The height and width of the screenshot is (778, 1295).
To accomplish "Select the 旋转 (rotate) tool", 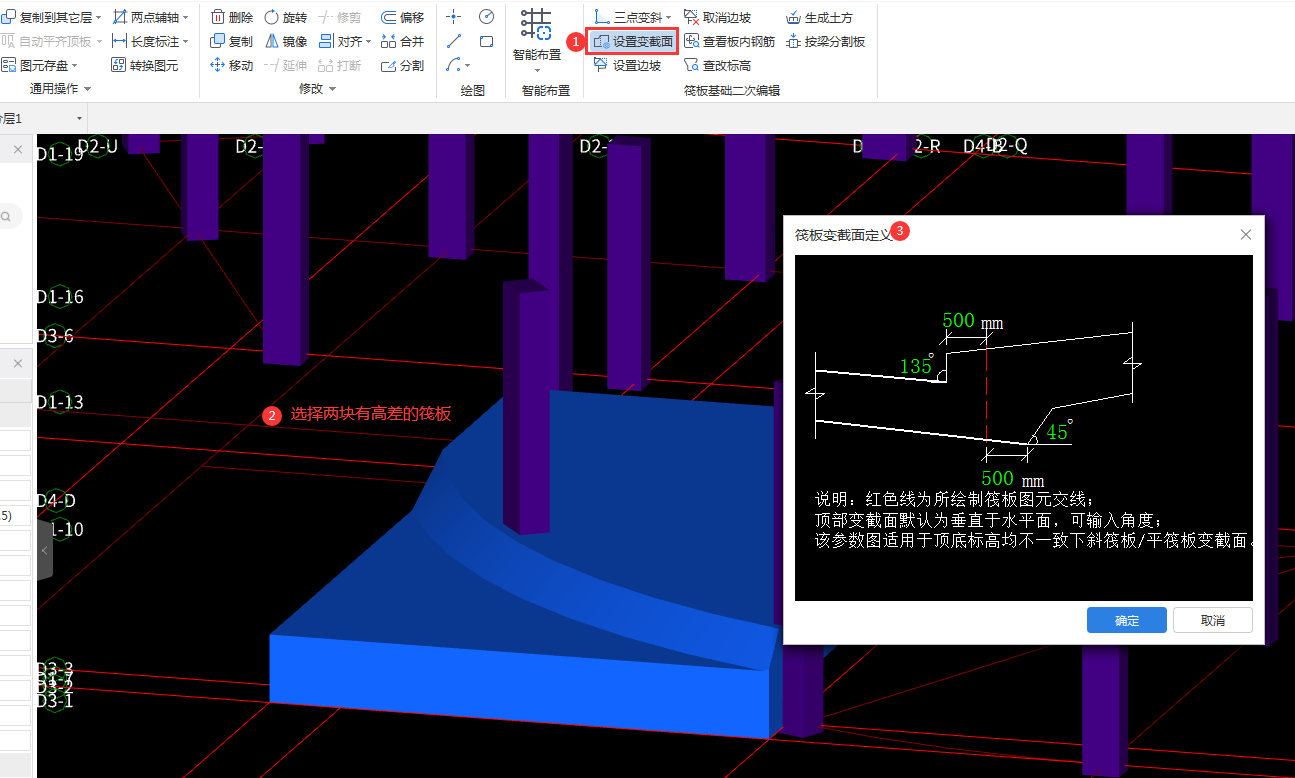I will [x=286, y=17].
